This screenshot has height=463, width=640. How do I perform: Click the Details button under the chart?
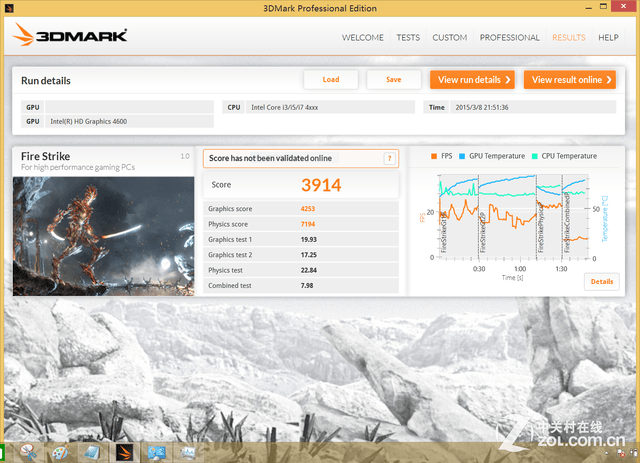click(x=602, y=282)
